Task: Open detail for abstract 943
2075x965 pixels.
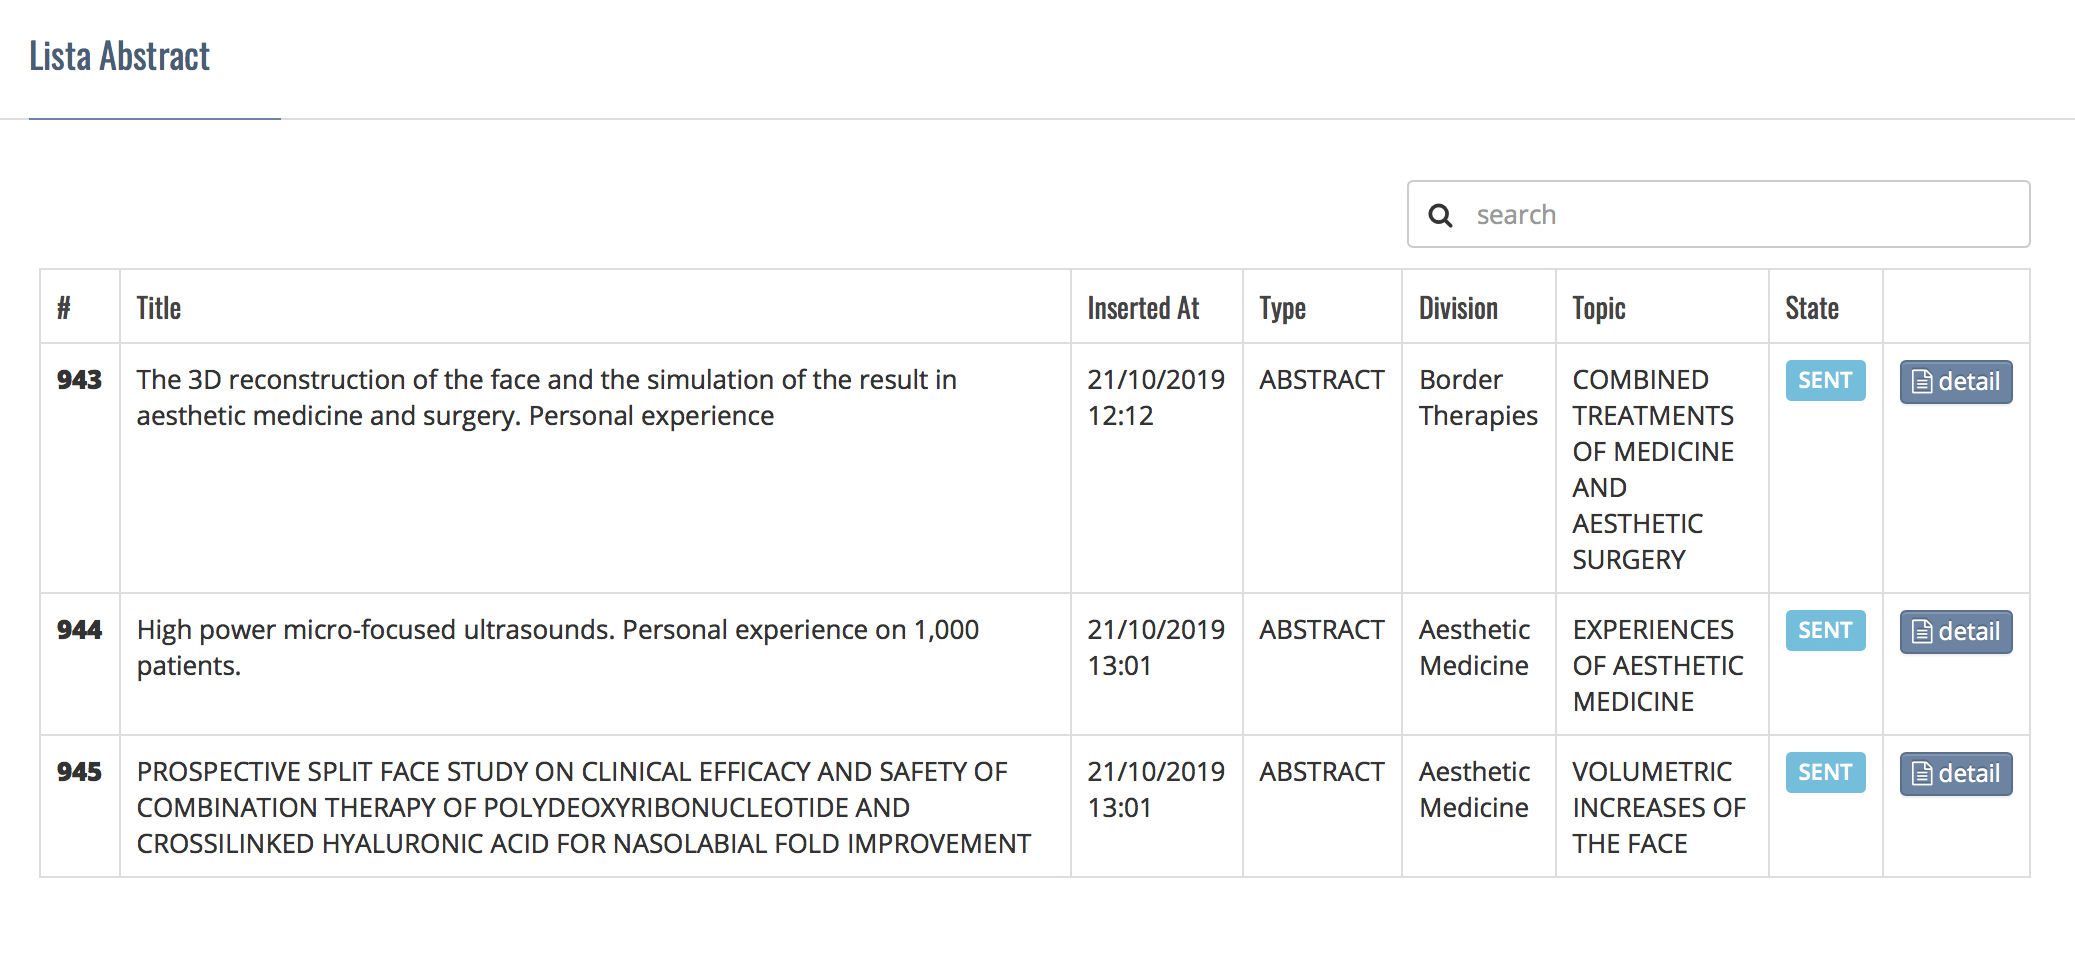Action: 1956,382
